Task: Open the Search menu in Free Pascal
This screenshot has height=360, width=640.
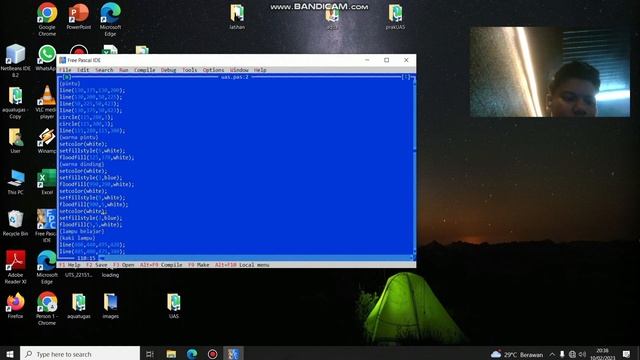Action: coord(104,70)
